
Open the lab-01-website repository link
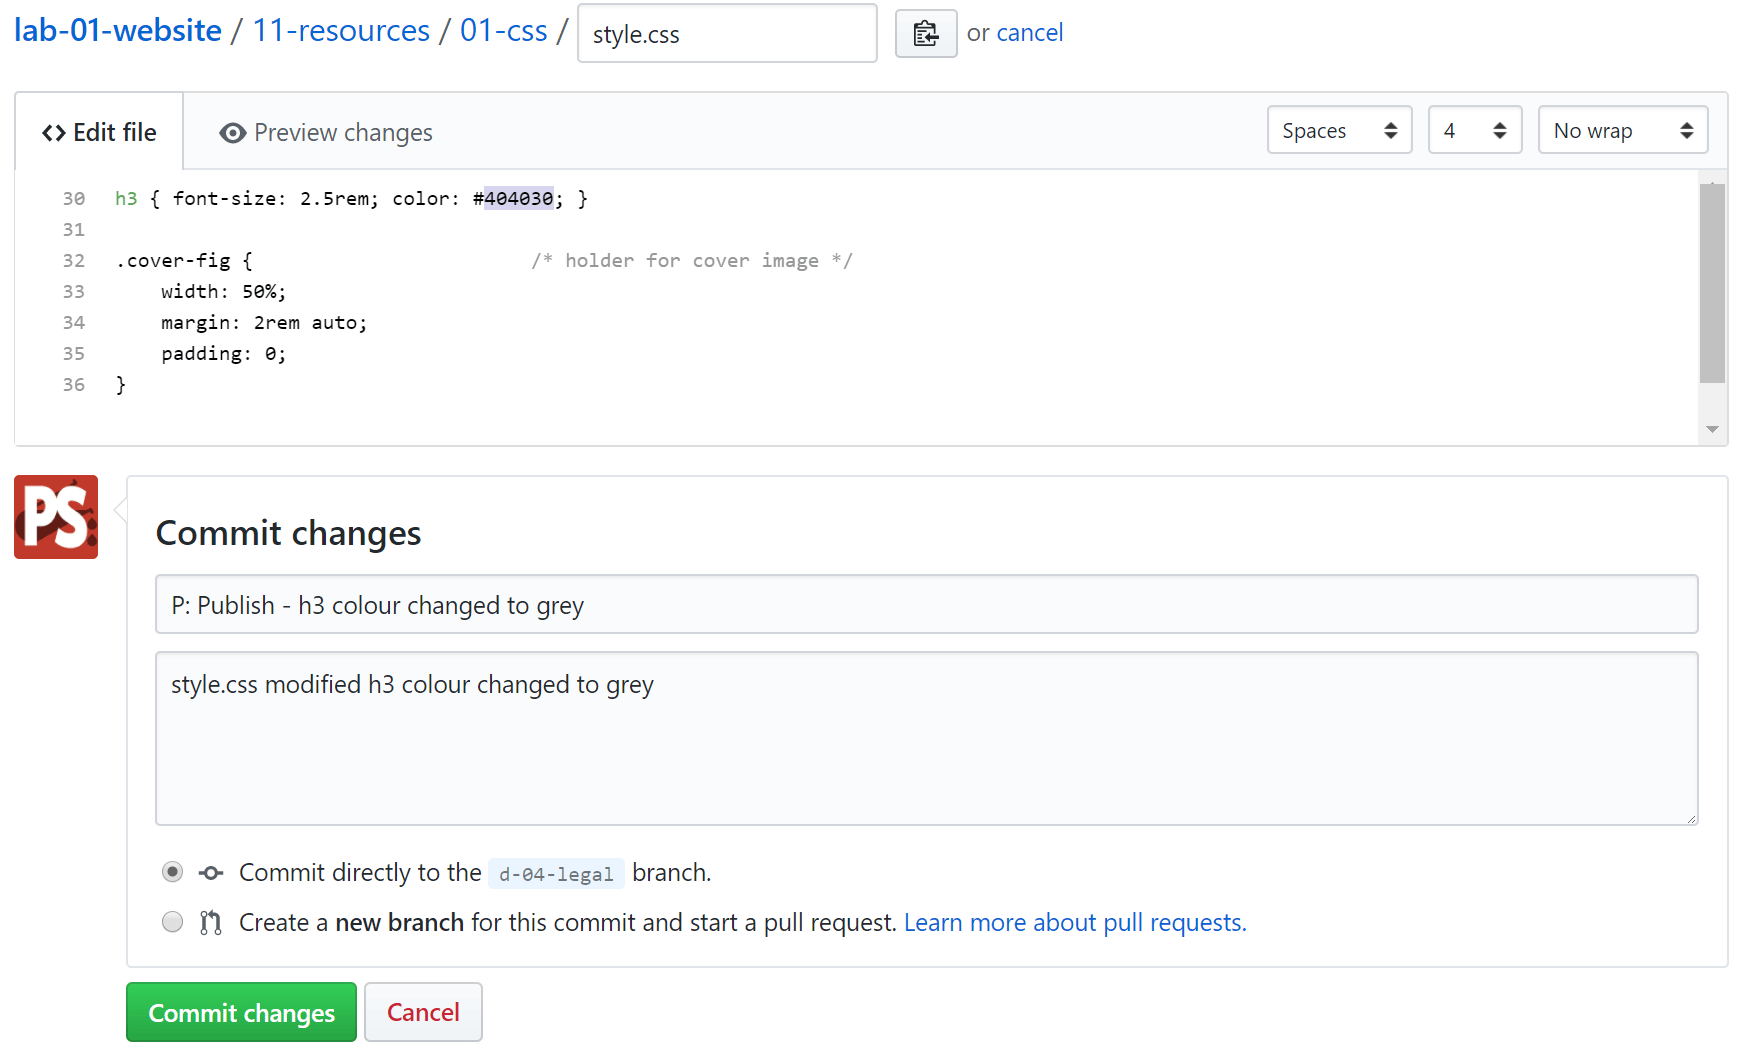click(x=118, y=31)
